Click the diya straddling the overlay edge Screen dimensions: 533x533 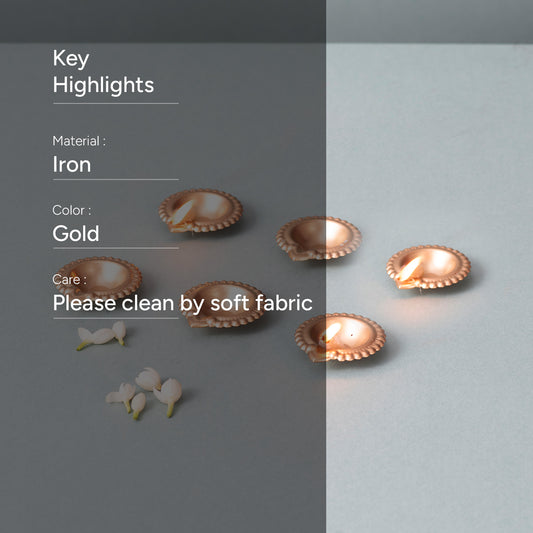(x=319, y=238)
